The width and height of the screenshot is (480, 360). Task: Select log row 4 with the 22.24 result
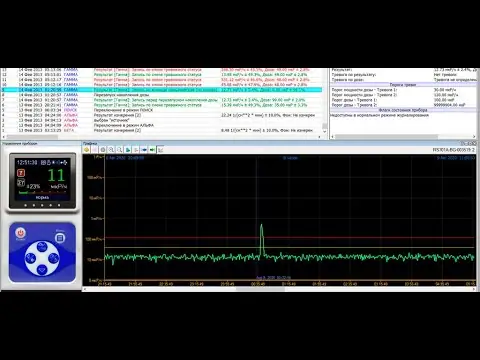161,115
